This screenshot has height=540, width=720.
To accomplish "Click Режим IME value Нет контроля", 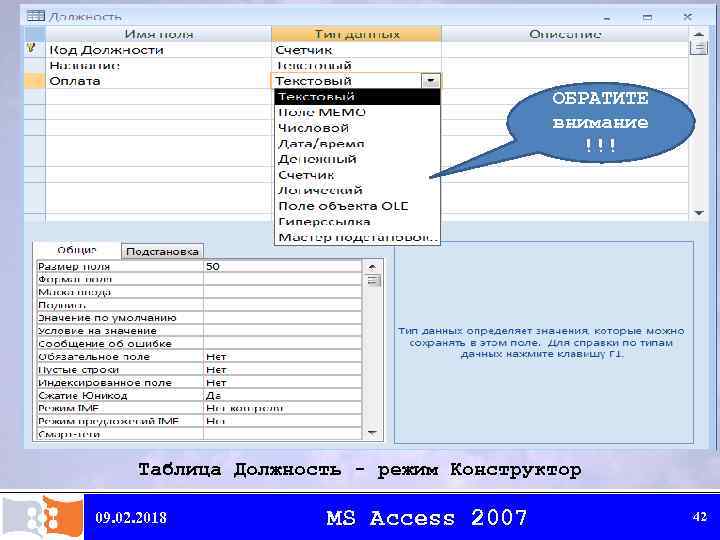I will 282,408.
